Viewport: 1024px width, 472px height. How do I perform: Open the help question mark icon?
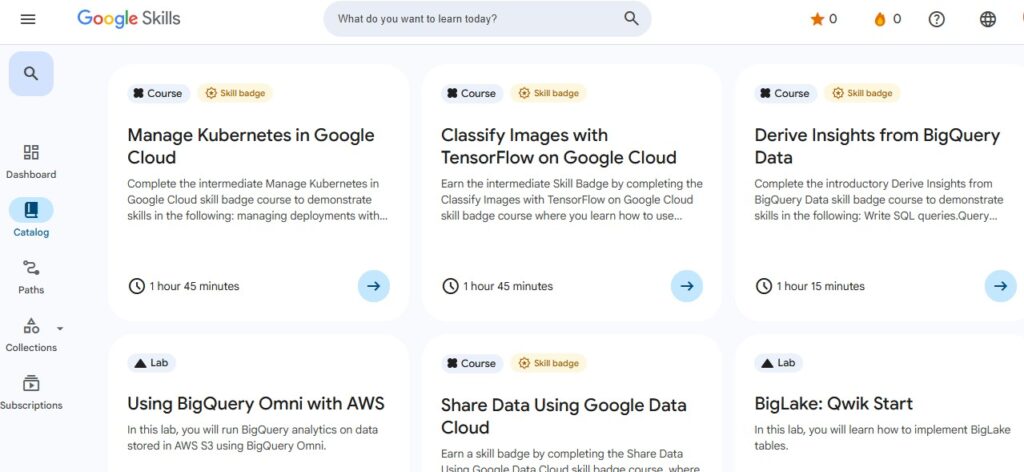pyautogui.click(x=936, y=19)
